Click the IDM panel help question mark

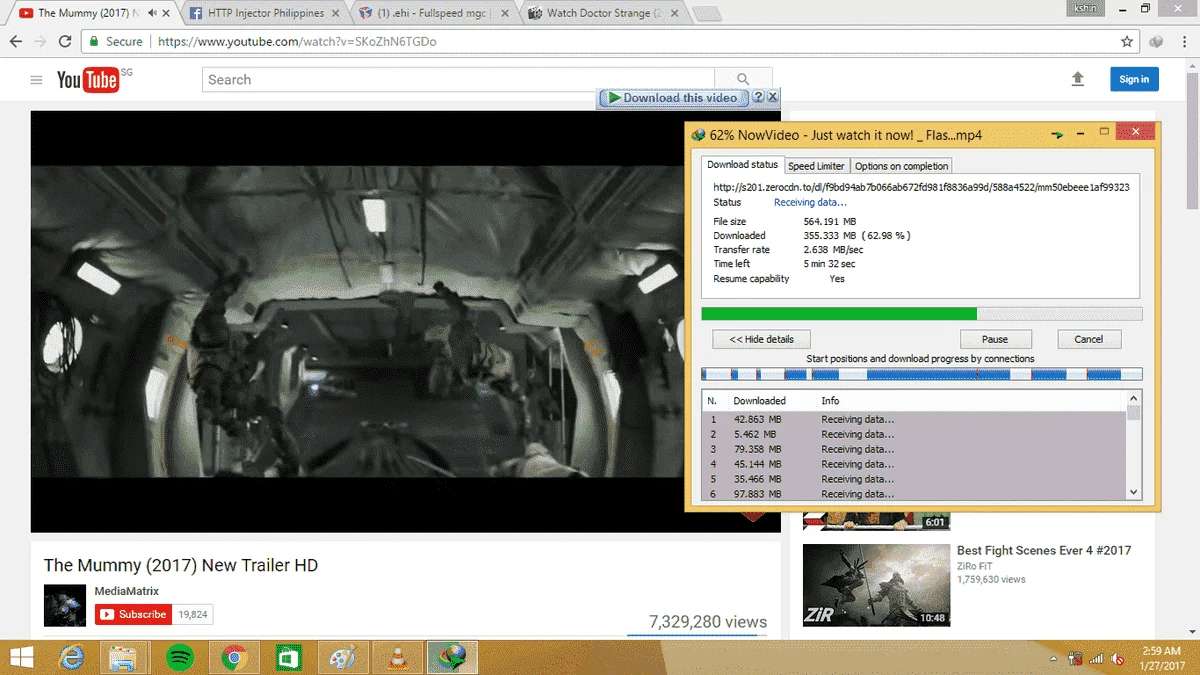click(758, 97)
